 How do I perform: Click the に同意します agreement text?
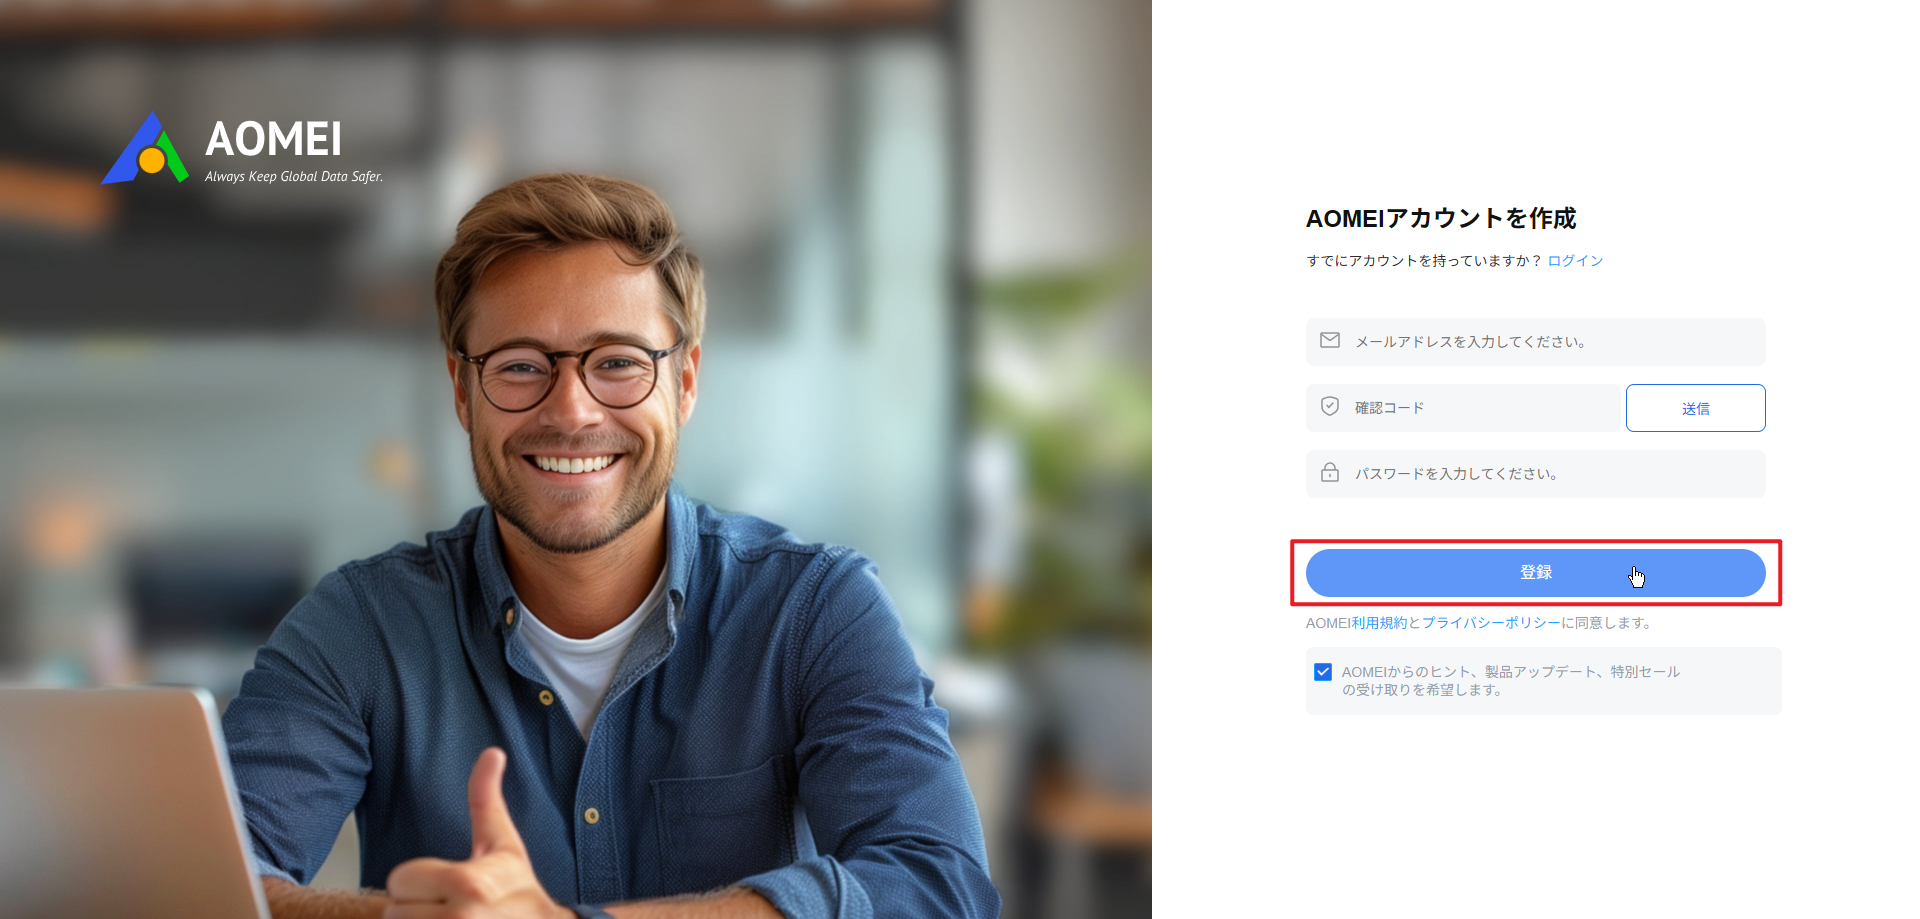pos(1608,623)
